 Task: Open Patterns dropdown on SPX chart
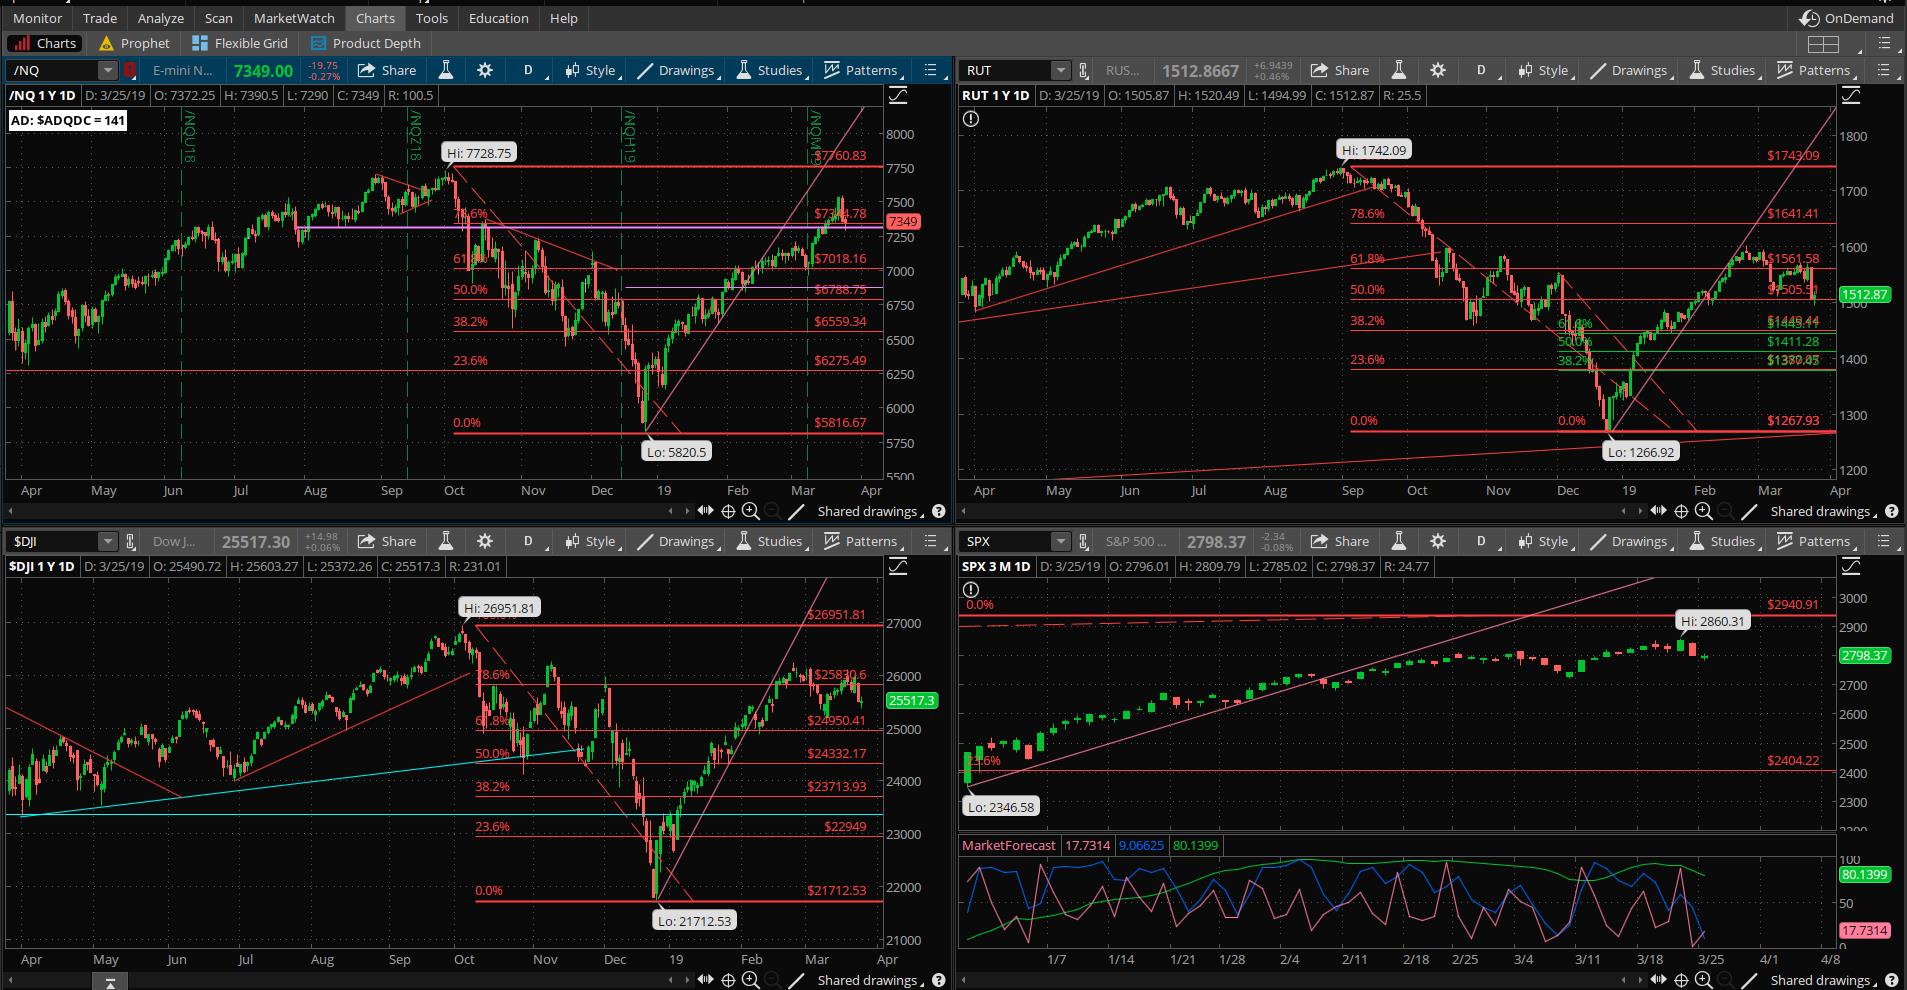coord(1815,541)
